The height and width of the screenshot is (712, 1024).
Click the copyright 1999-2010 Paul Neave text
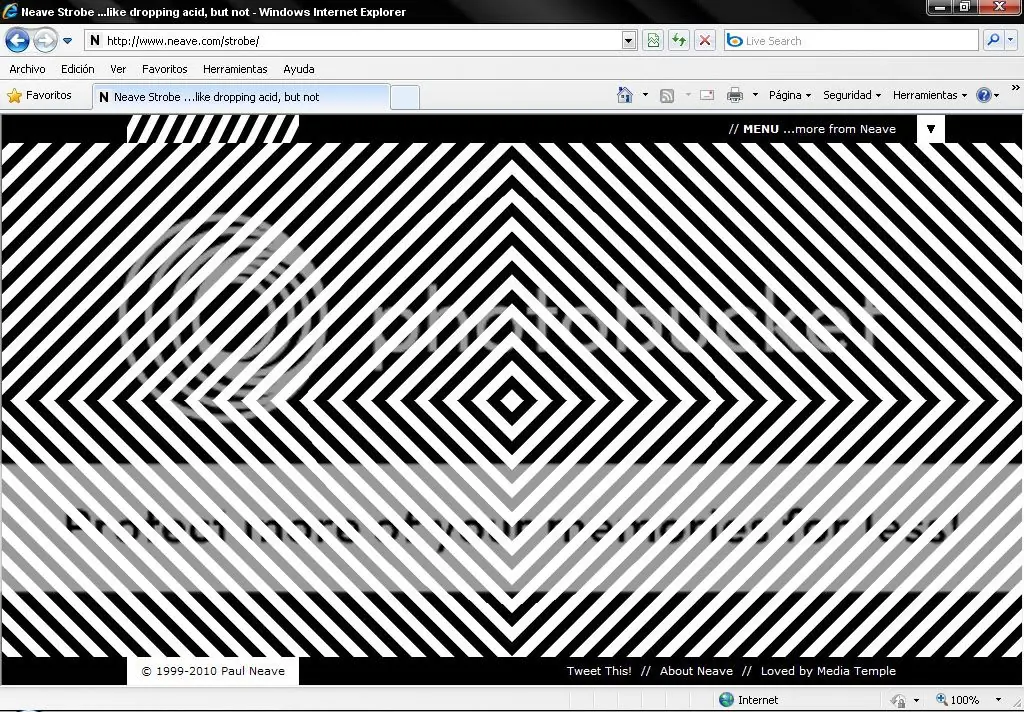coord(213,671)
